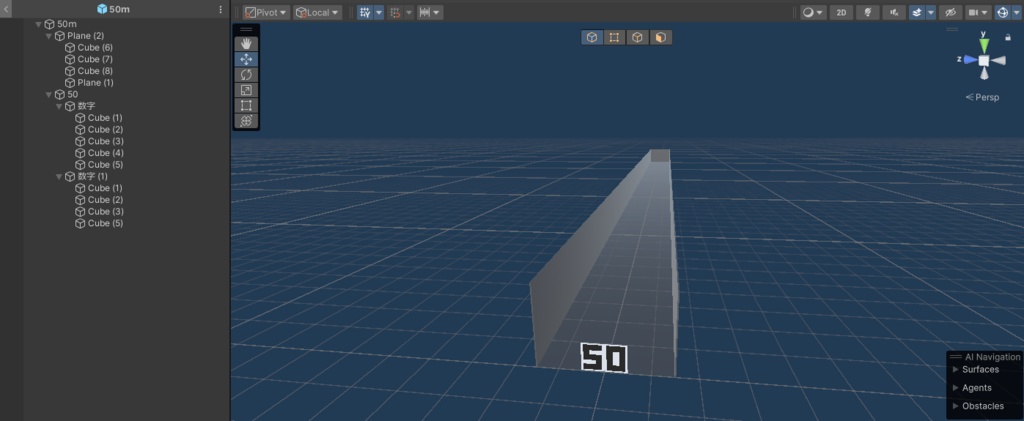The height and width of the screenshot is (421, 1024).
Task: Click the scene gizmo lock icon
Action: (x=1008, y=38)
